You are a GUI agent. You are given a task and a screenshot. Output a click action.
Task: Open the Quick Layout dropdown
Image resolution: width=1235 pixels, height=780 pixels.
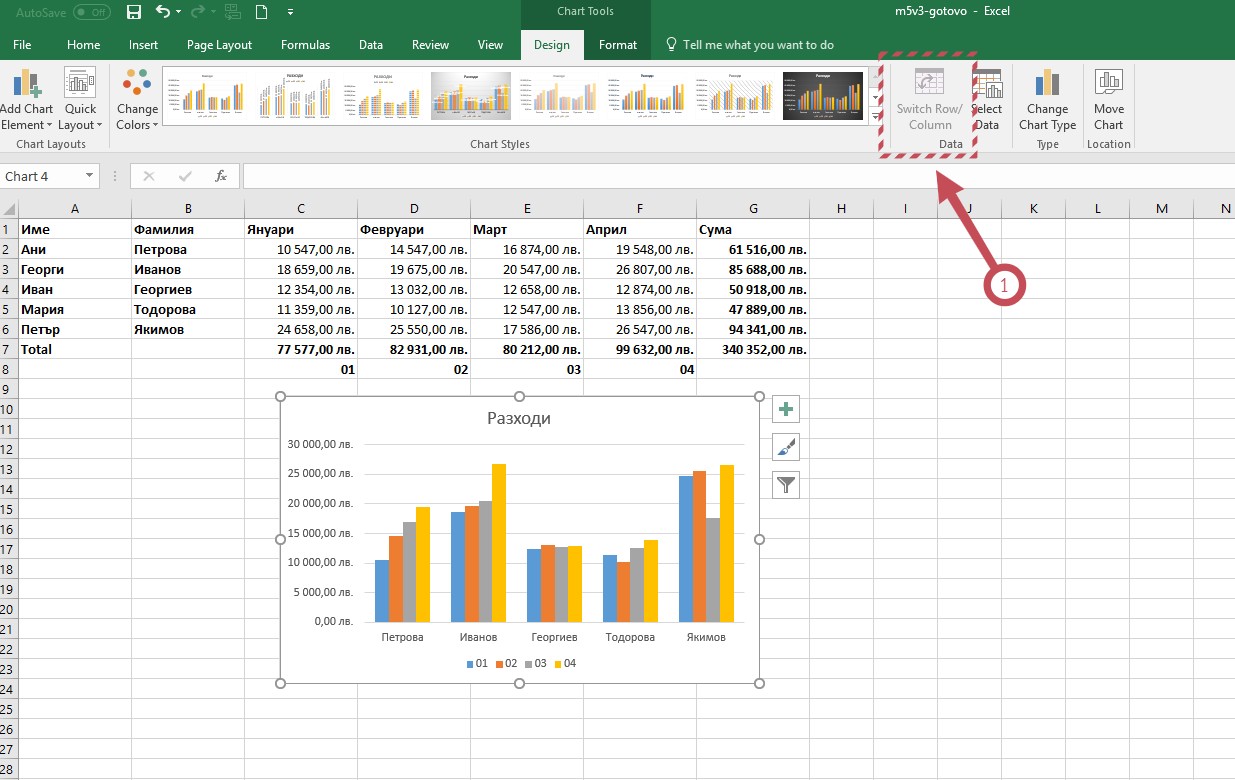[x=80, y=100]
